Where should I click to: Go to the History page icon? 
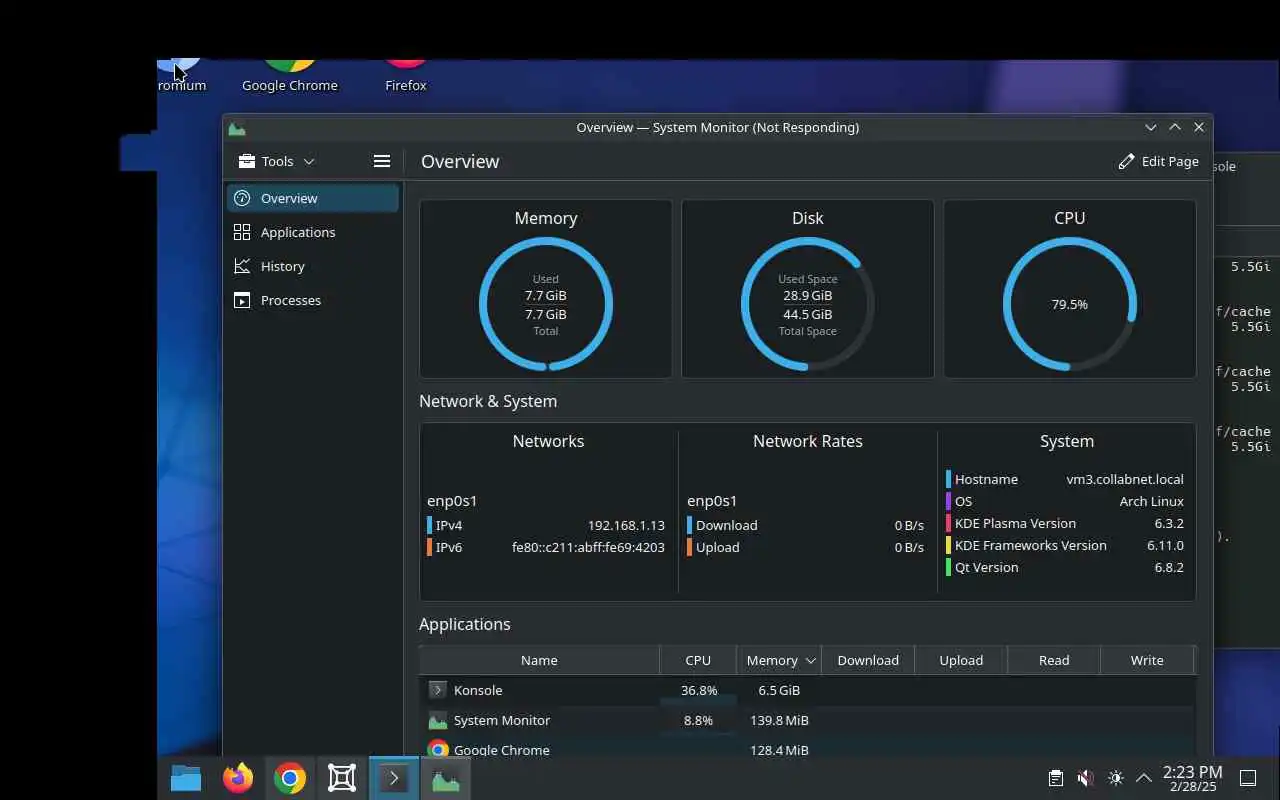click(x=242, y=266)
